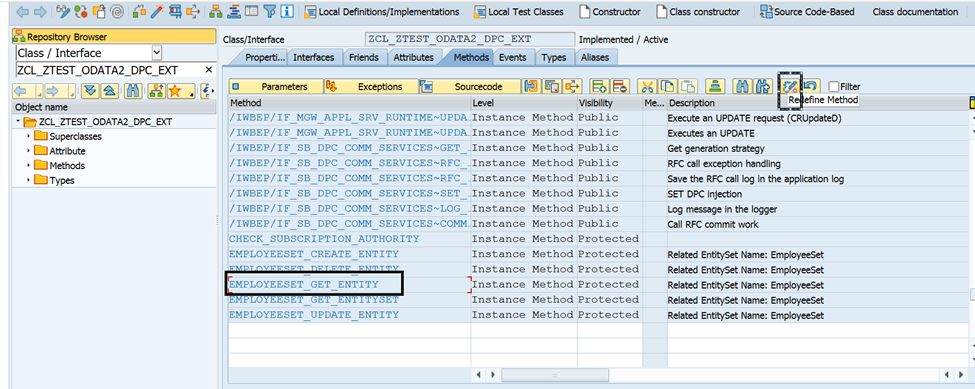Click the Copy icon in methods toolbar
The height and width of the screenshot is (389, 975).
668,86
